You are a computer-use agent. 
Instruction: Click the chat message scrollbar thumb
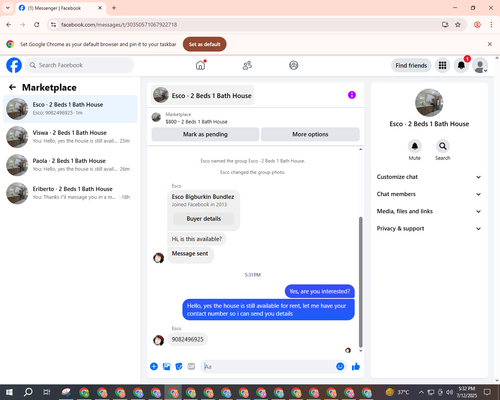click(x=360, y=282)
